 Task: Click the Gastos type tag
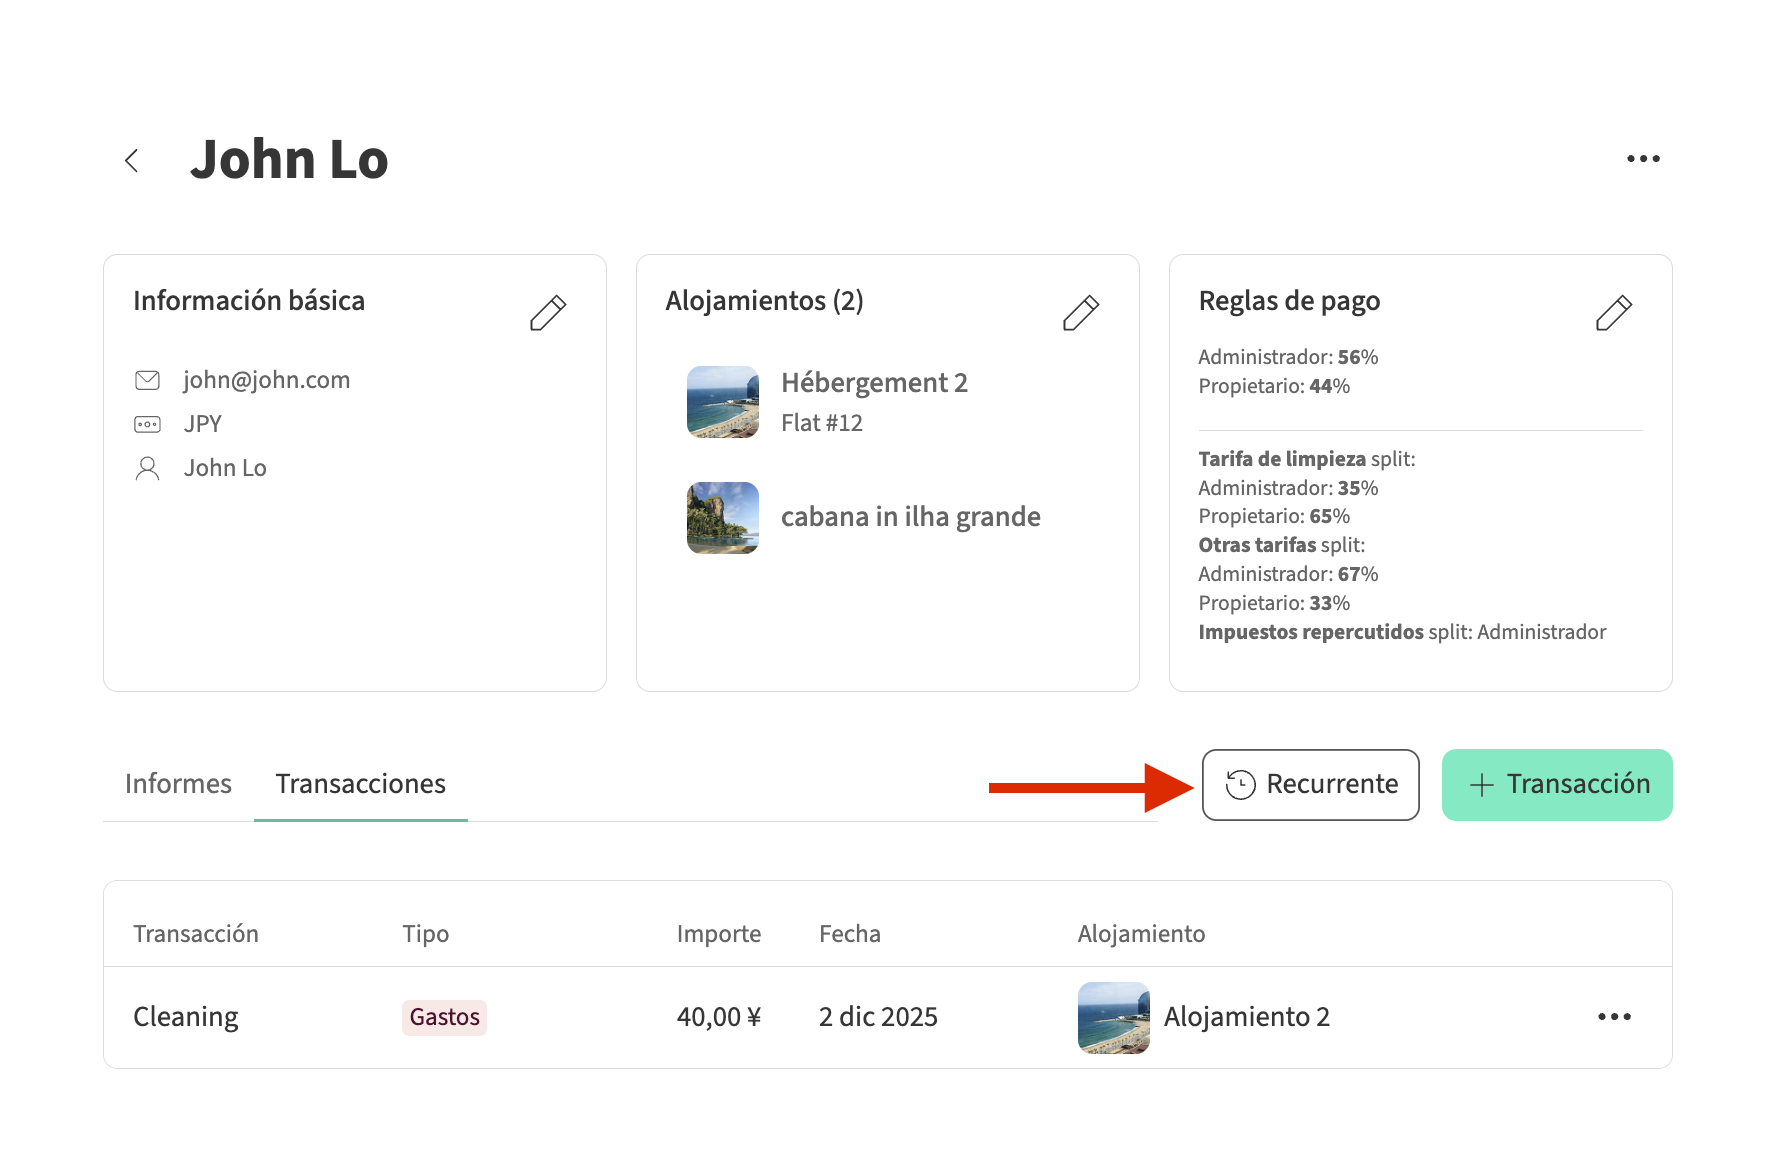[444, 1017]
